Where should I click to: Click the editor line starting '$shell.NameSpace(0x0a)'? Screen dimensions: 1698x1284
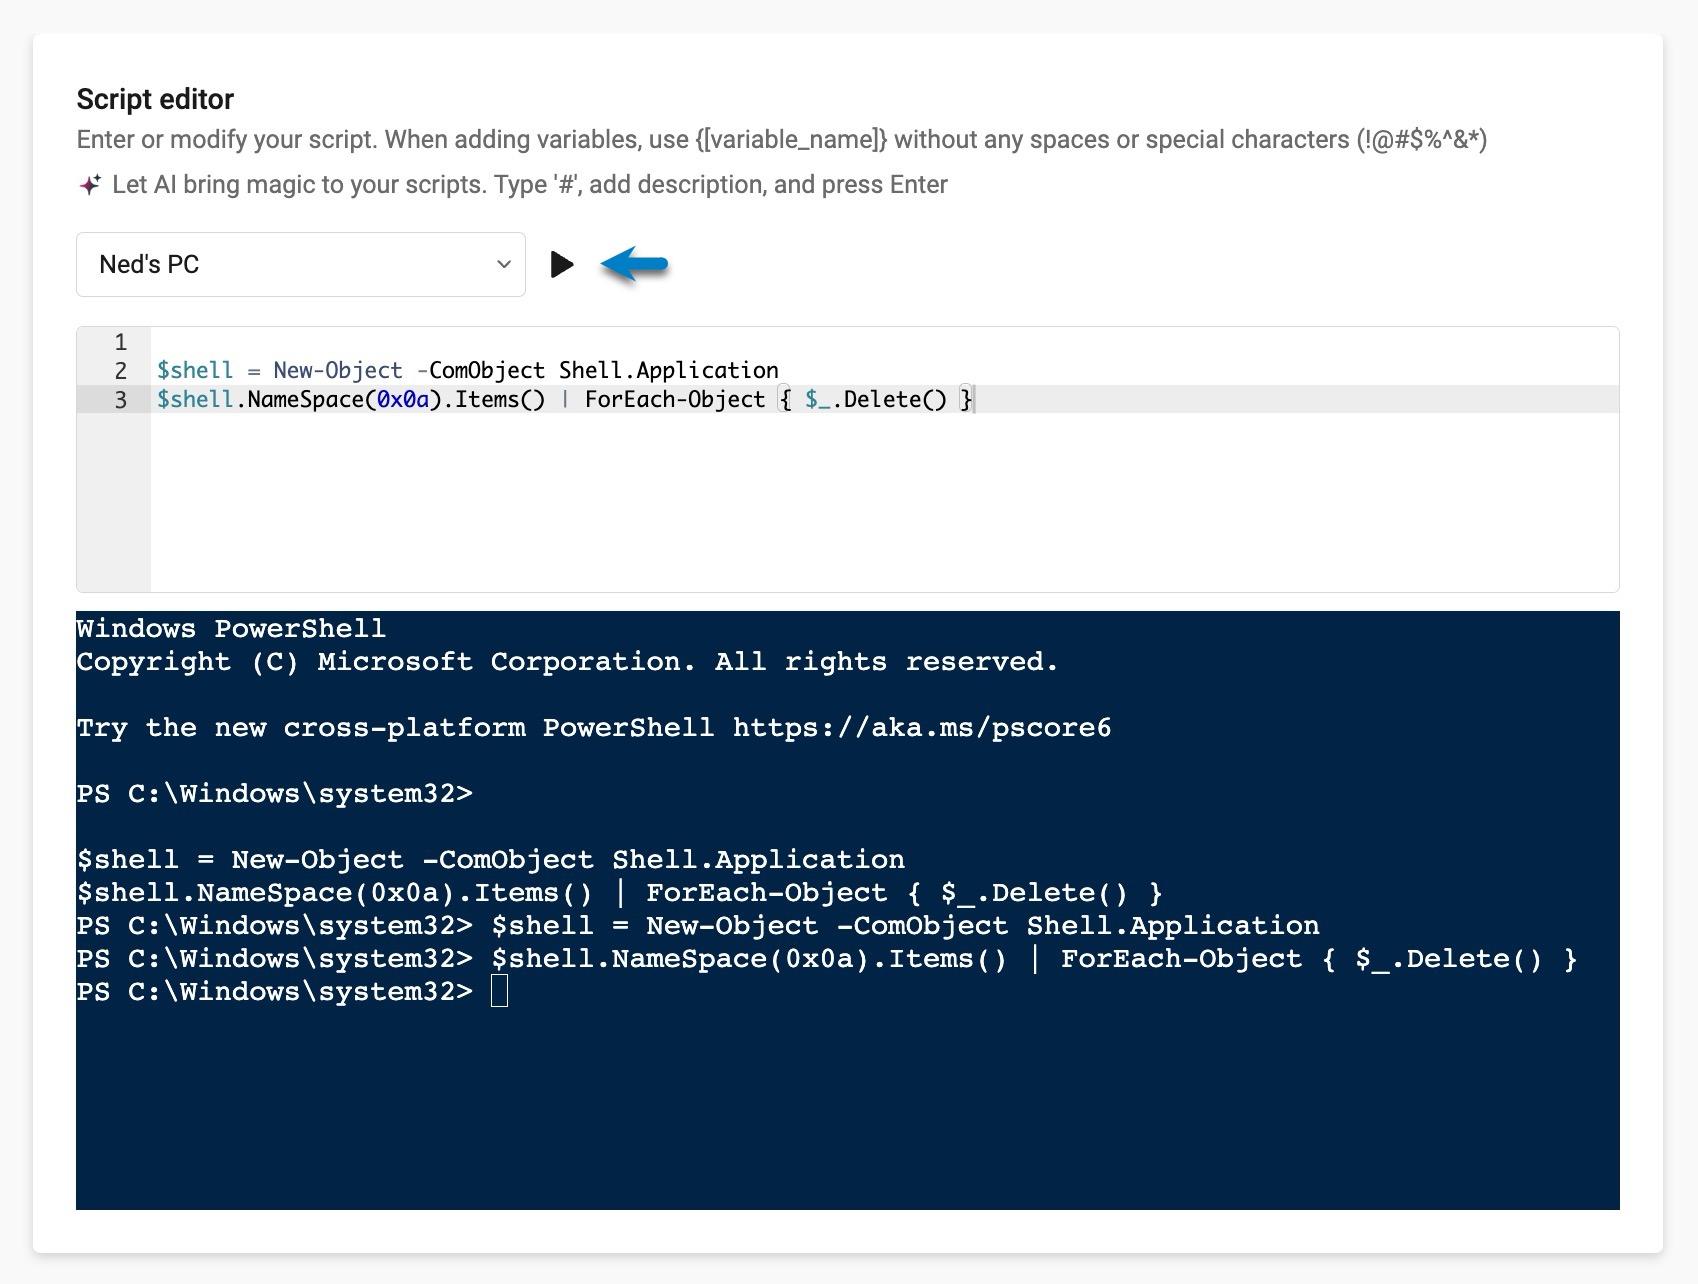(x=565, y=400)
